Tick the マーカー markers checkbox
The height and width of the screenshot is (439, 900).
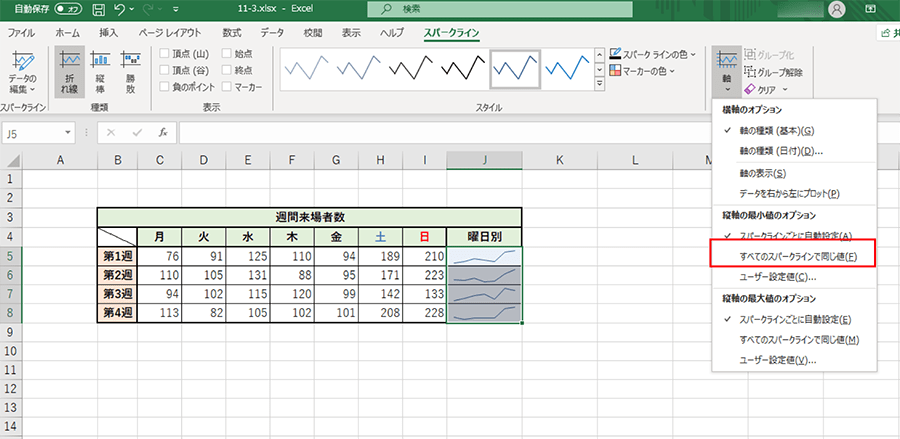(x=227, y=88)
